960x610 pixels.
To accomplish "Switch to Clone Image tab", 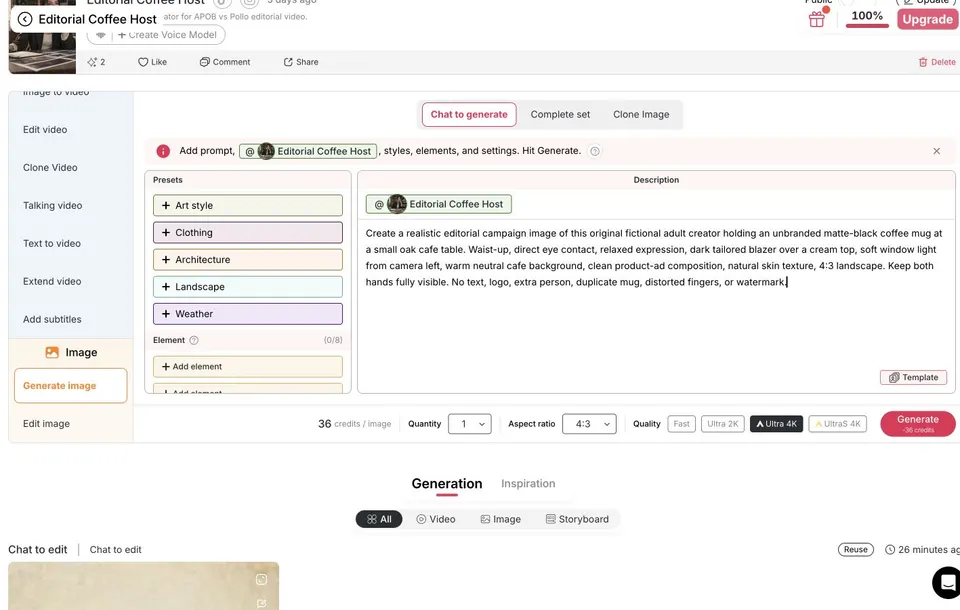I will (x=641, y=115).
